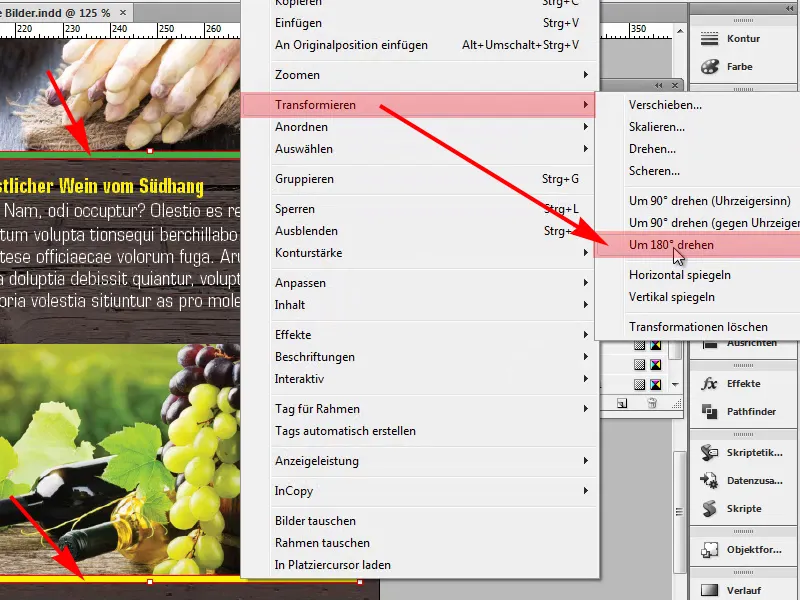Choose Bilder tauschen
The width and height of the screenshot is (800, 600).
(419, 521)
